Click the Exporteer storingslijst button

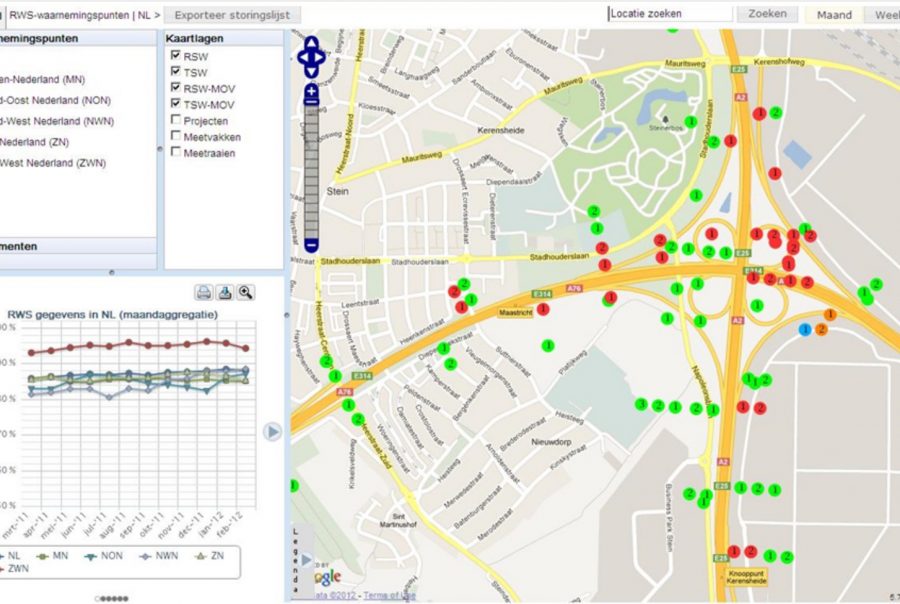click(231, 15)
